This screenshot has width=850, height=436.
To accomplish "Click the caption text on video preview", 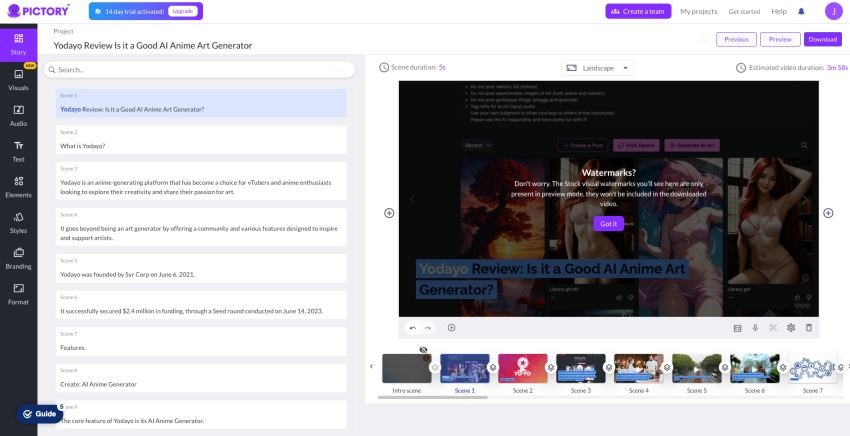I will pos(552,279).
